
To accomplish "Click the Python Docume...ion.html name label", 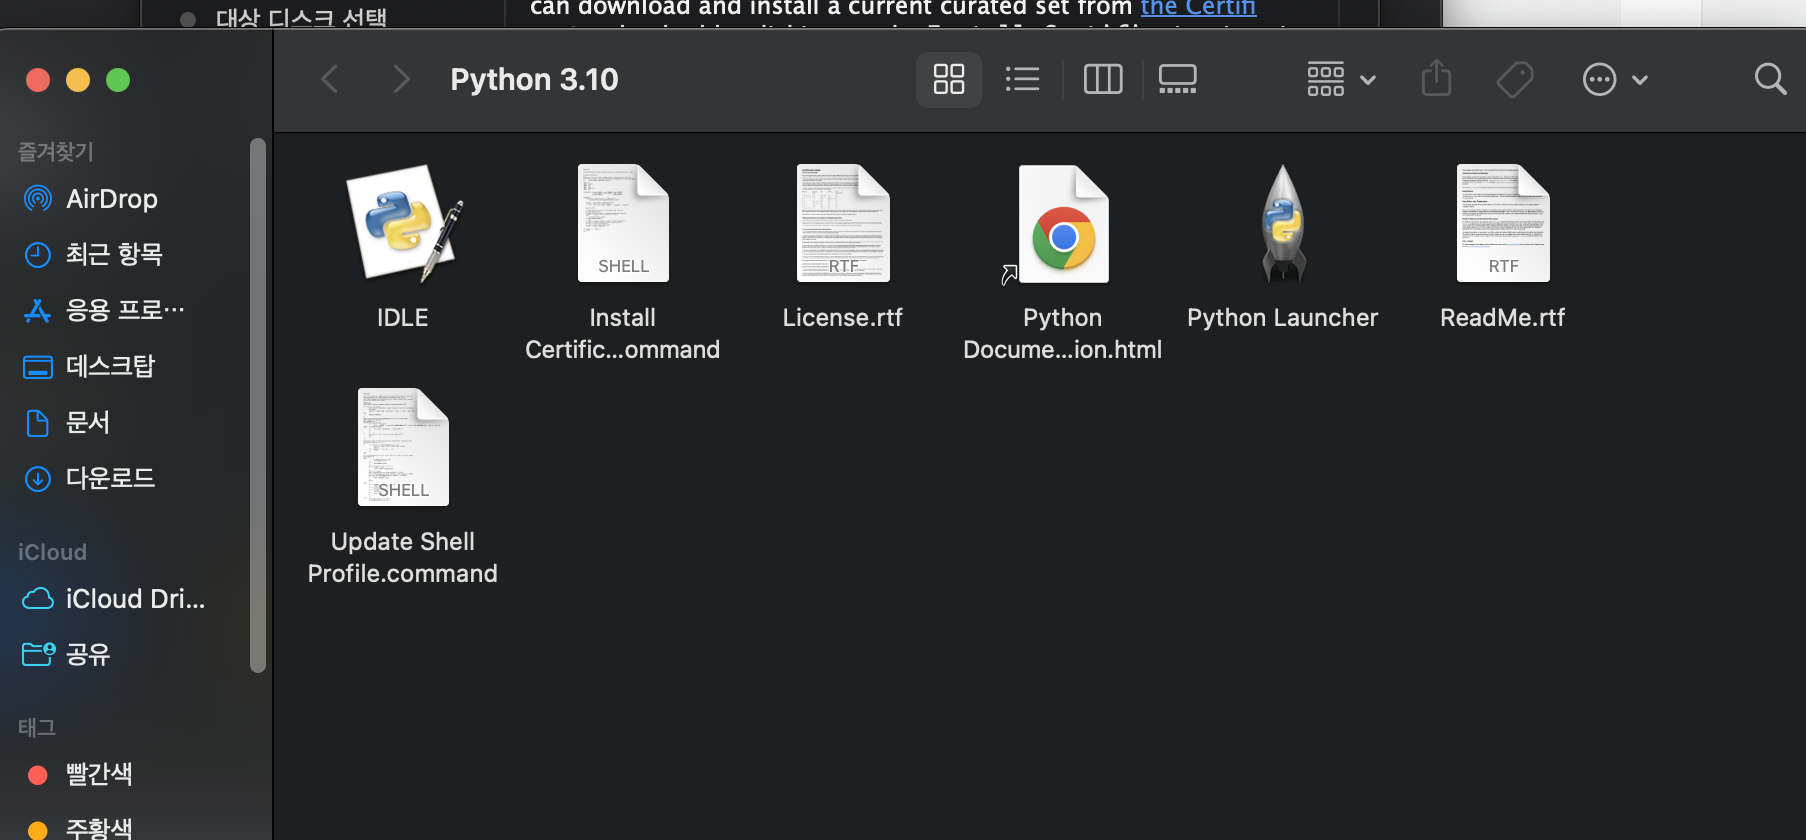I will click(1062, 334).
